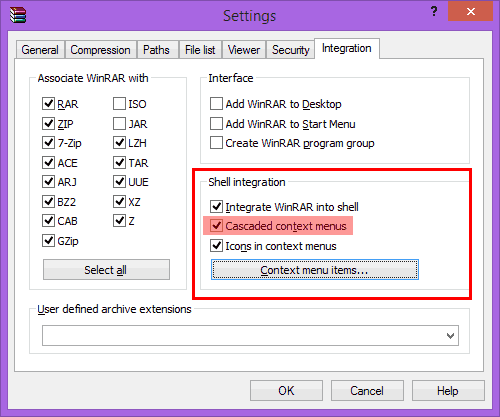Check Add WinRAR to Start Menu
Screen dimensions: 500x417
click(216, 123)
